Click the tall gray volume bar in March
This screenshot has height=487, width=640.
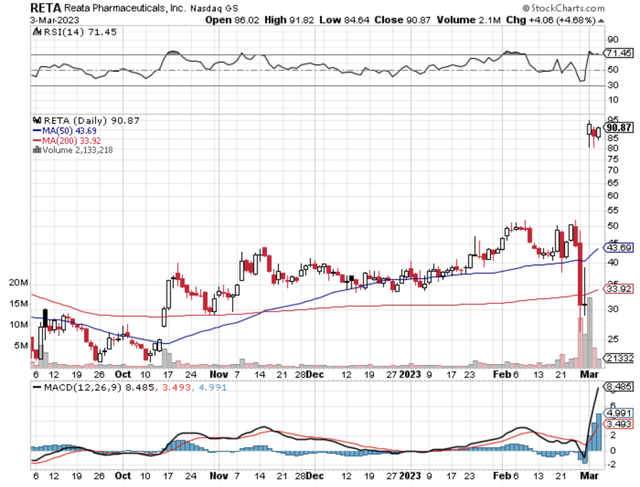point(589,332)
